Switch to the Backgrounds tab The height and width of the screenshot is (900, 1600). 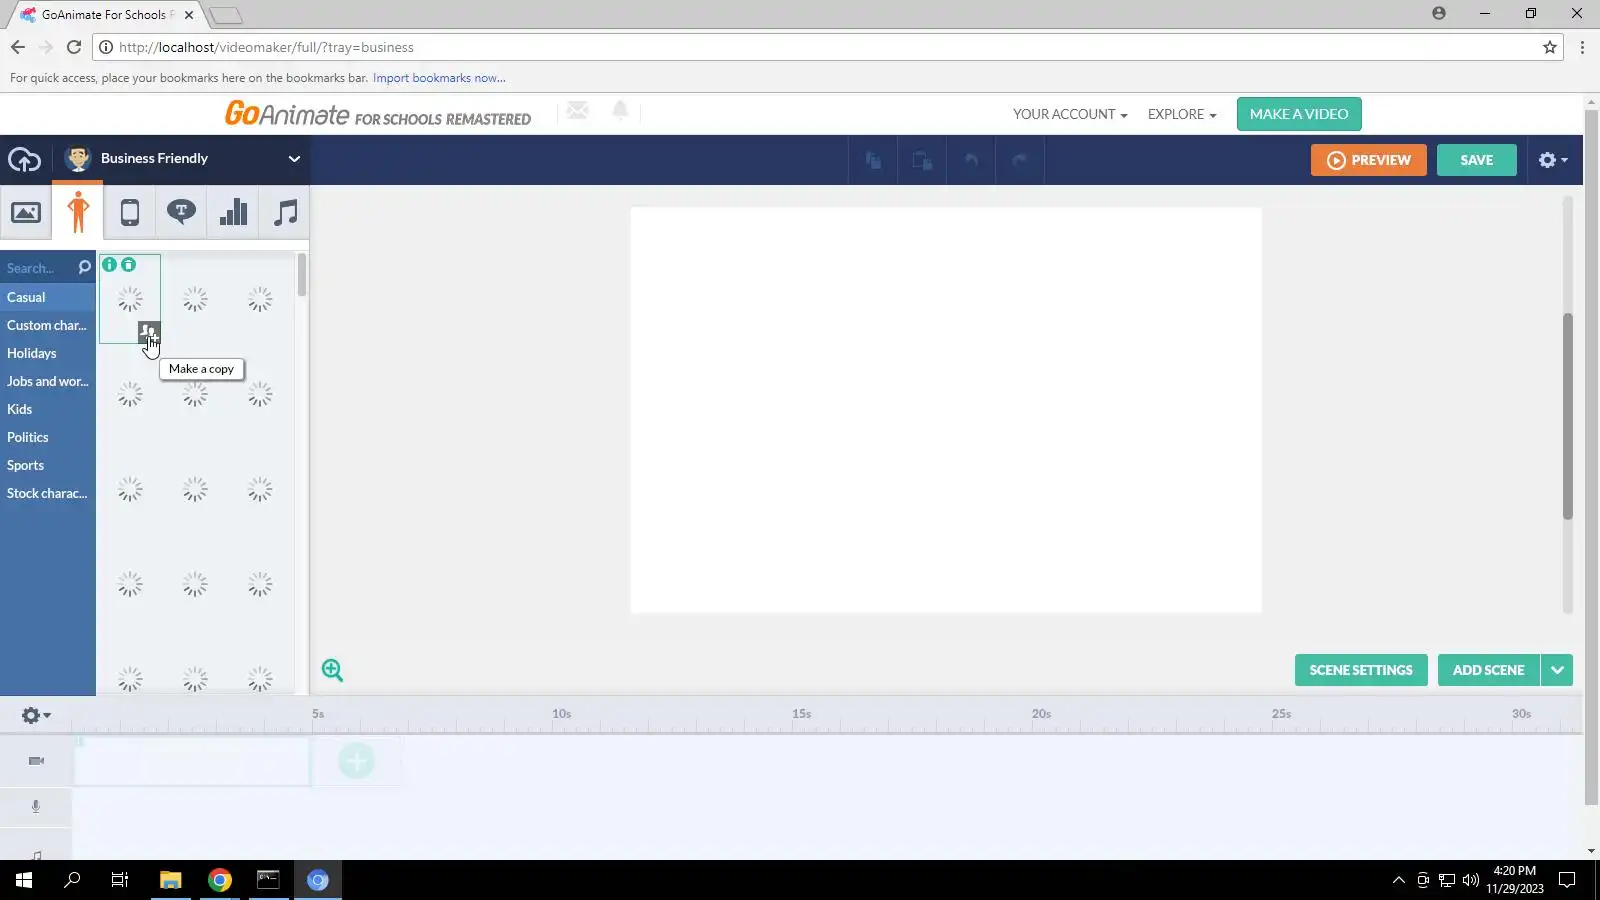coord(26,212)
